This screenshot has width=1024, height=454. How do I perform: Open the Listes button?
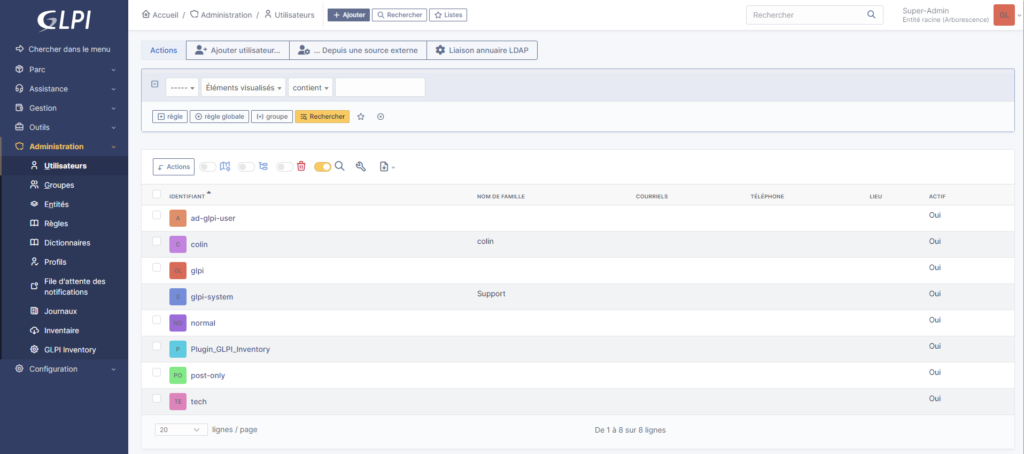(x=448, y=14)
